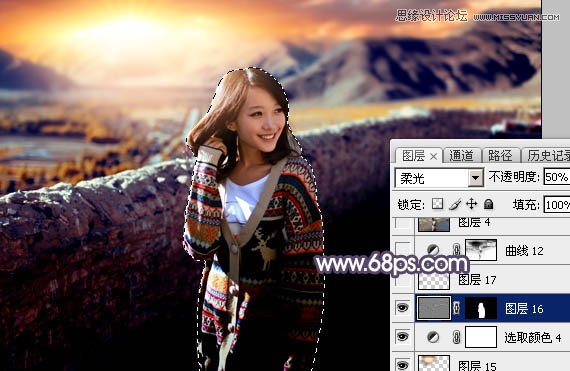Select the 图层 17 thumbnail

click(x=434, y=281)
